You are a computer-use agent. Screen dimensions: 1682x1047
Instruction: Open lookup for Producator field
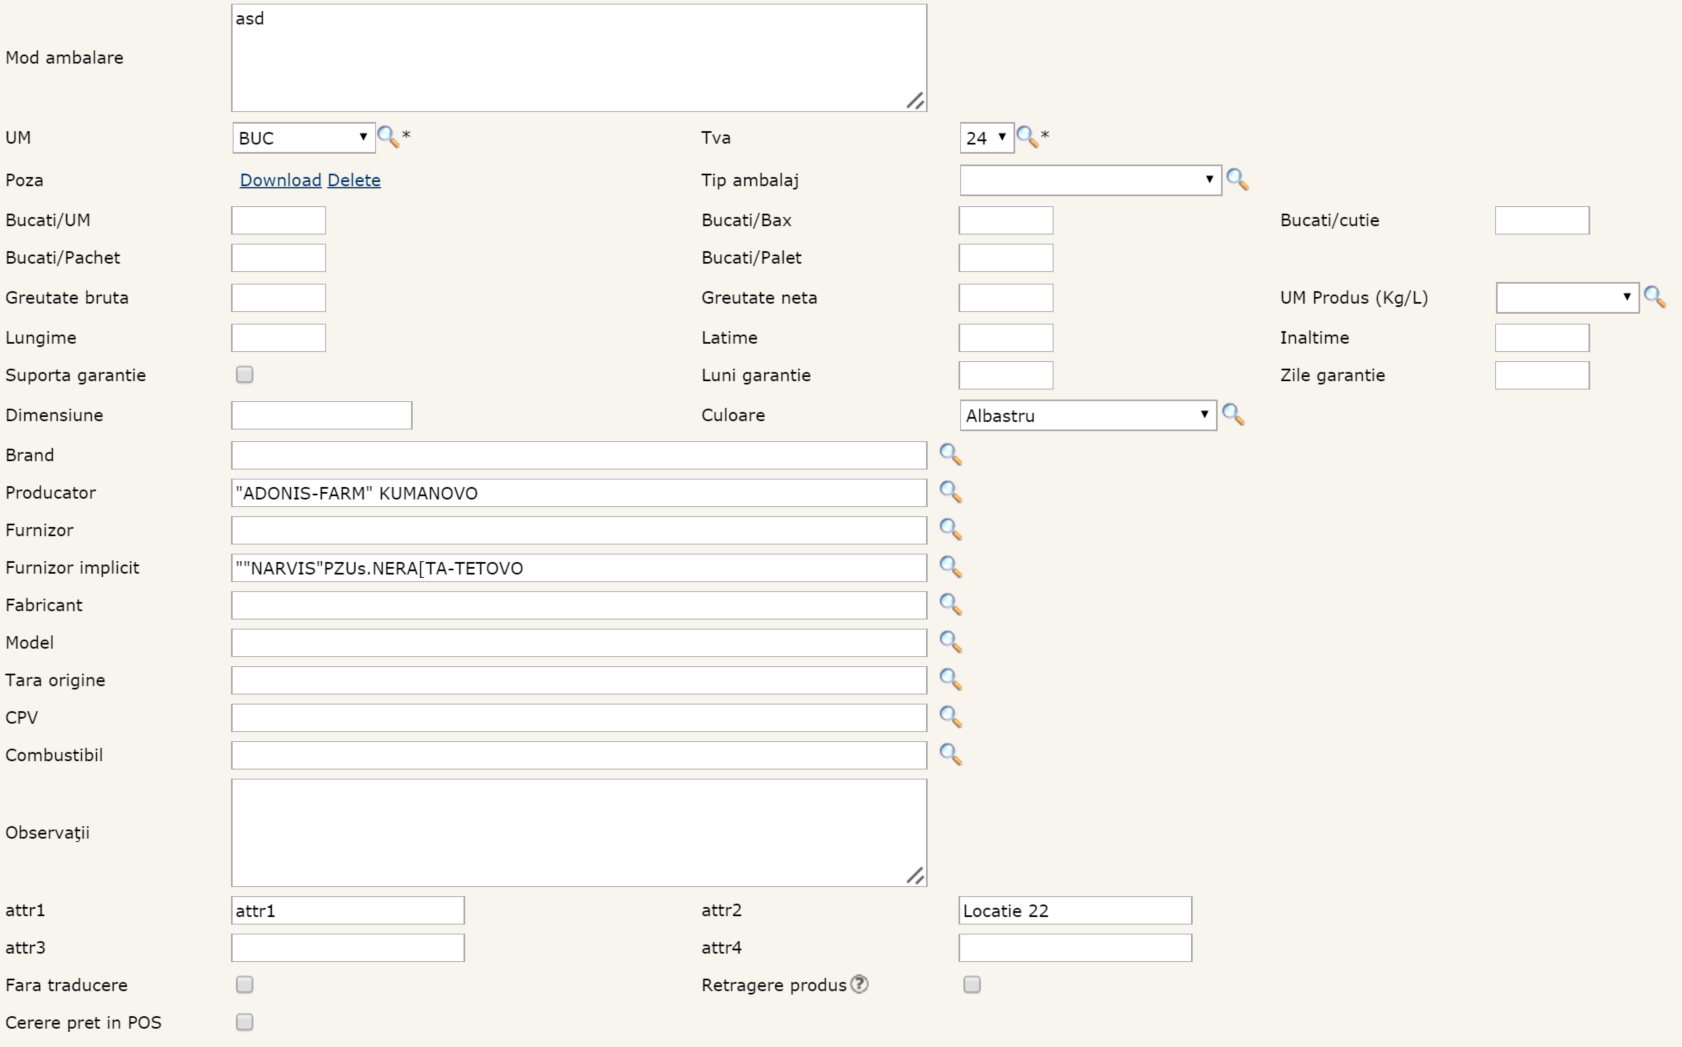point(950,492)
